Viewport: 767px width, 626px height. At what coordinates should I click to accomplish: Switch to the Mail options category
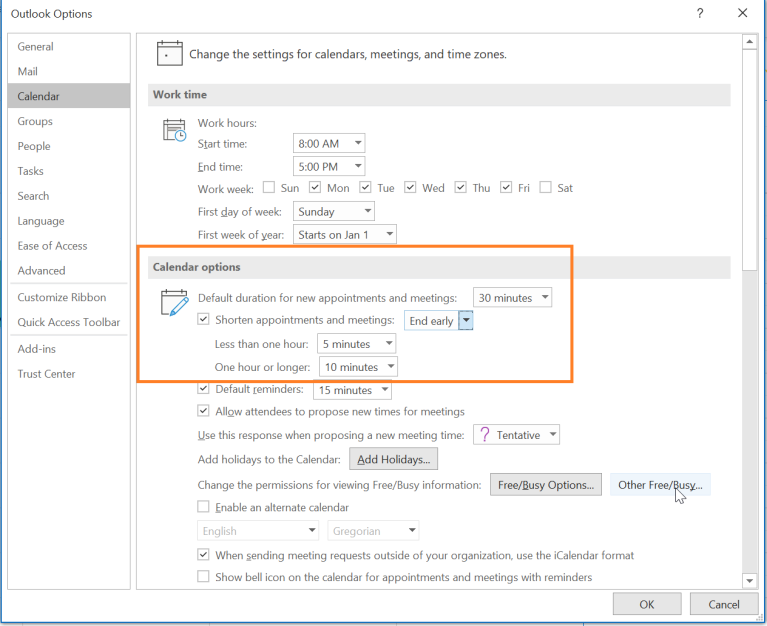pos(28,72)
